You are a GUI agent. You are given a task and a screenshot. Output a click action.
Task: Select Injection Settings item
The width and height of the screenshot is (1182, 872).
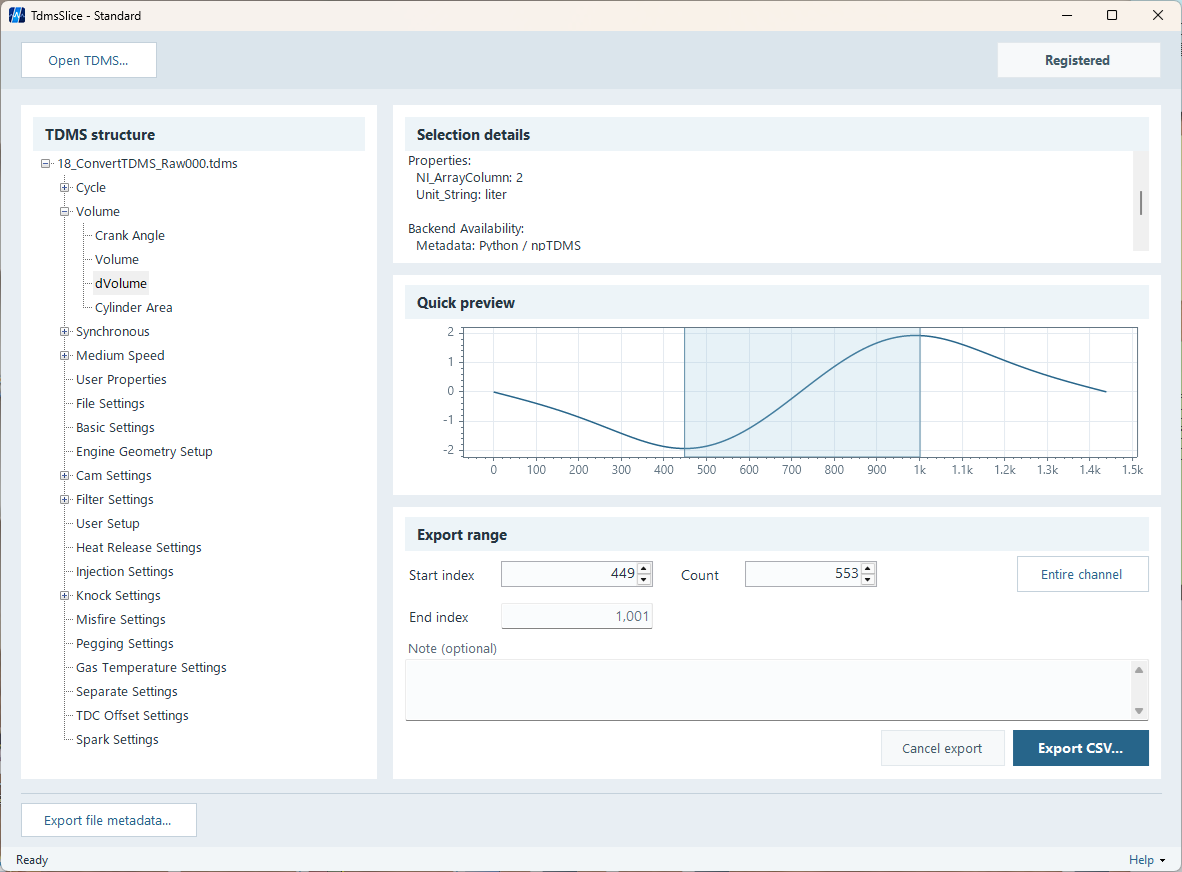click(x=124, y=571)
